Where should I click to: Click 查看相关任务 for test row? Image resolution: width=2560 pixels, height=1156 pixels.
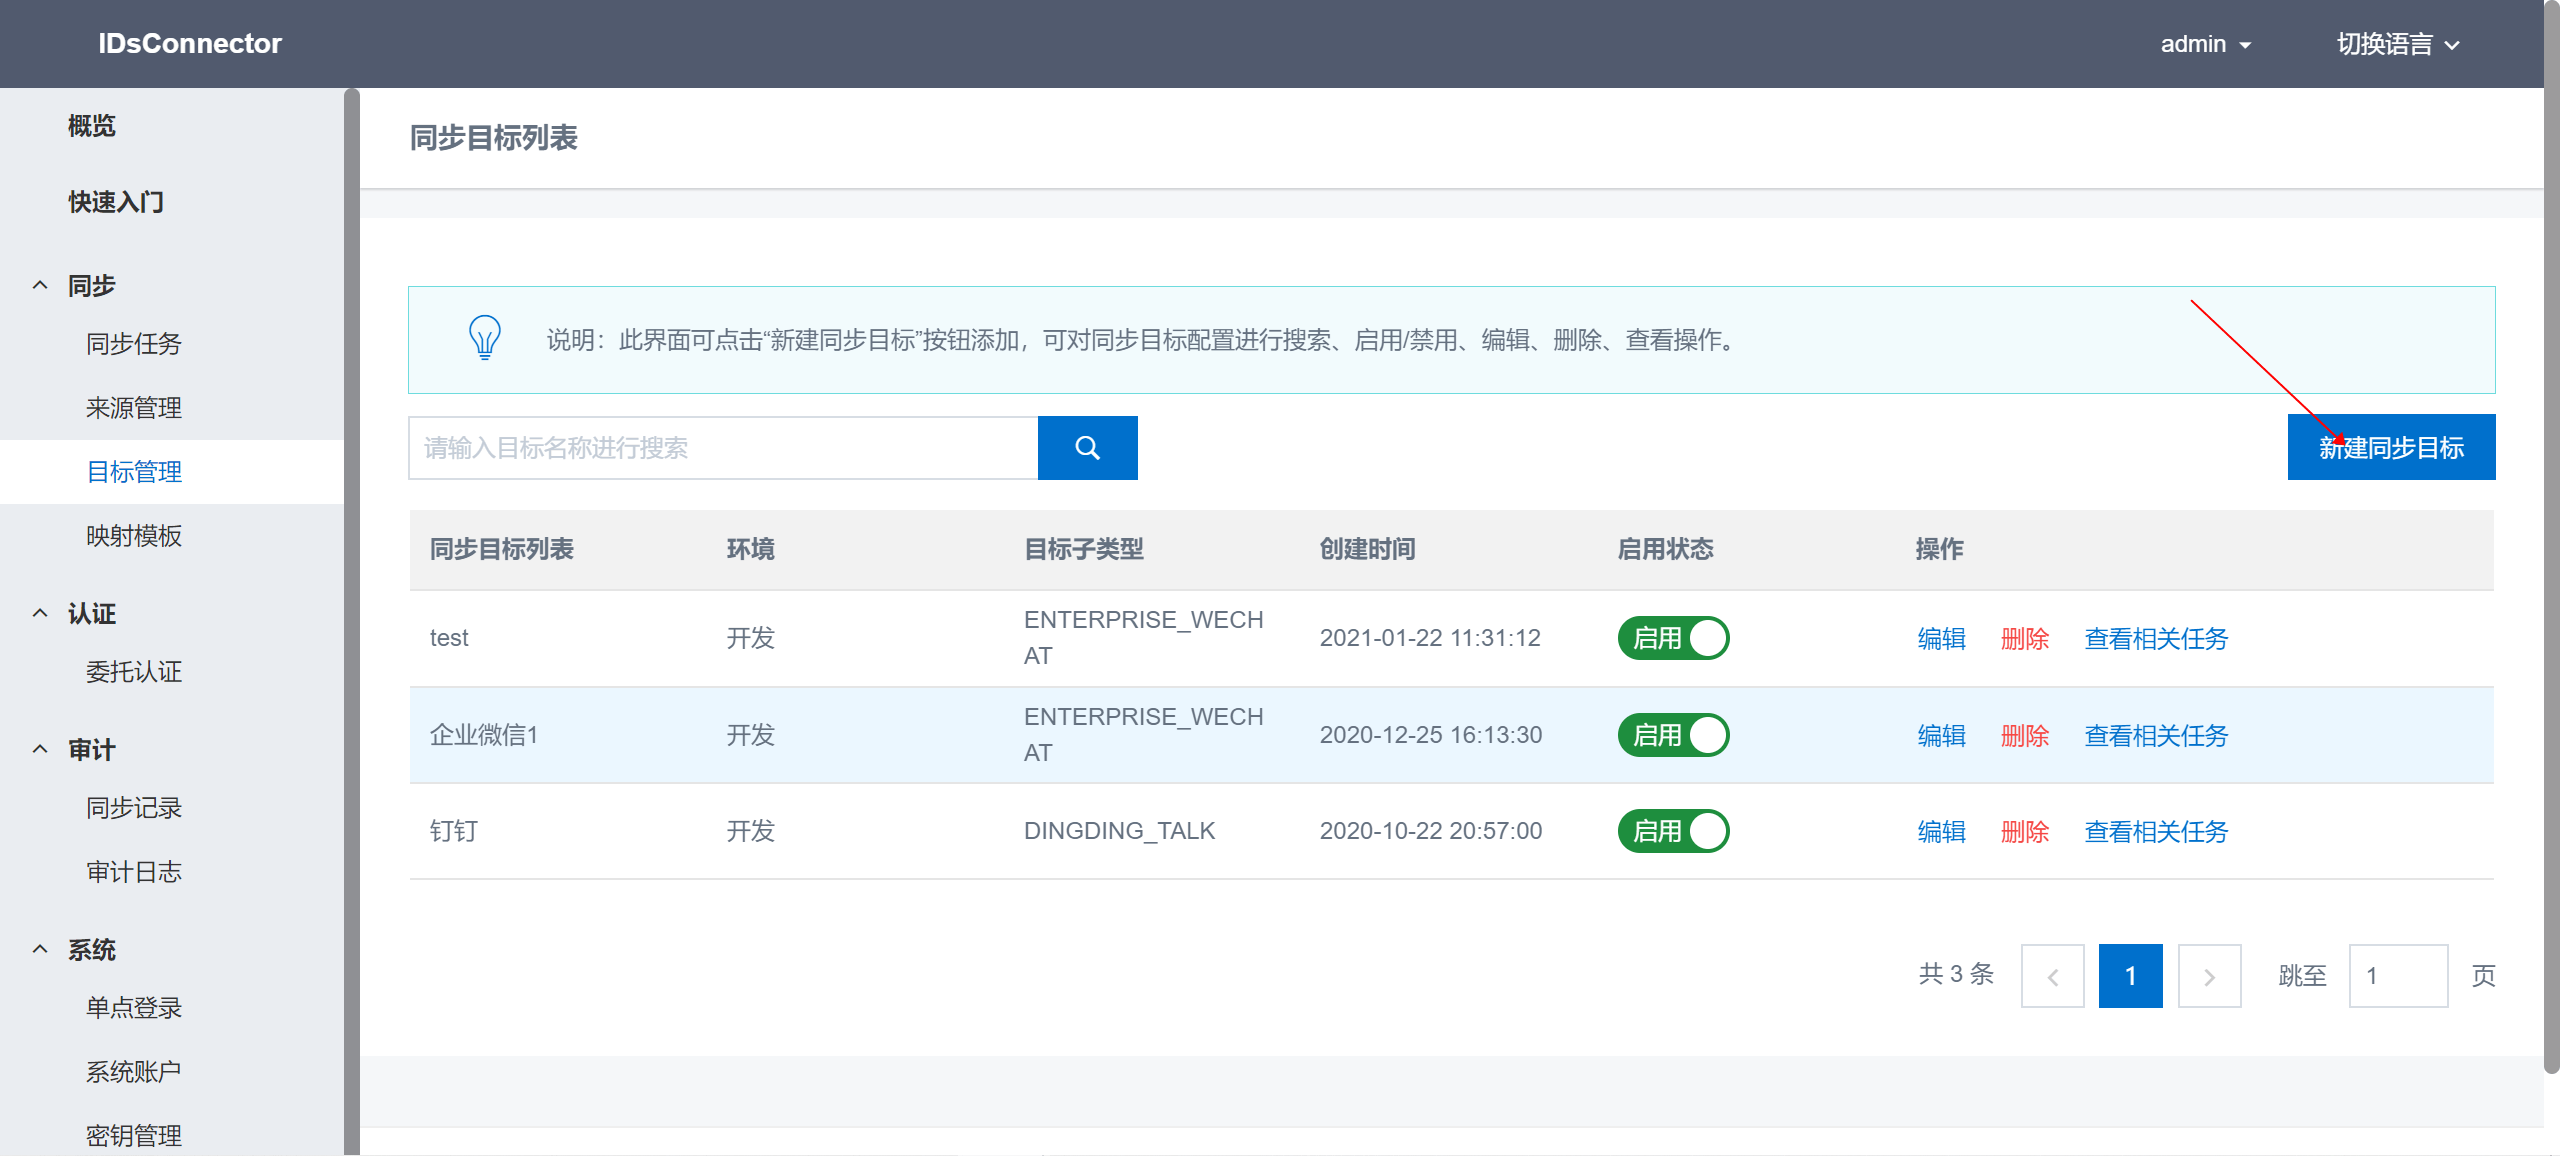(x=2156, y=639)
